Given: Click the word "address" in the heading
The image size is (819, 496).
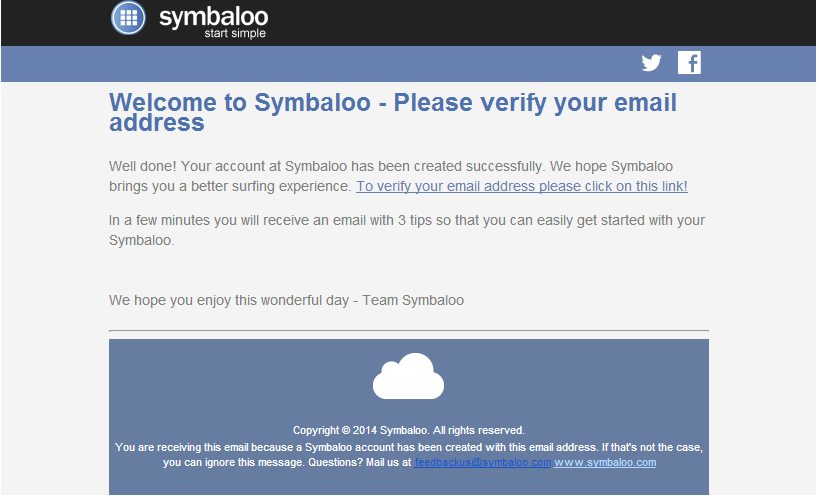Looking at the screenshot, I should click(x=157, y=123).
